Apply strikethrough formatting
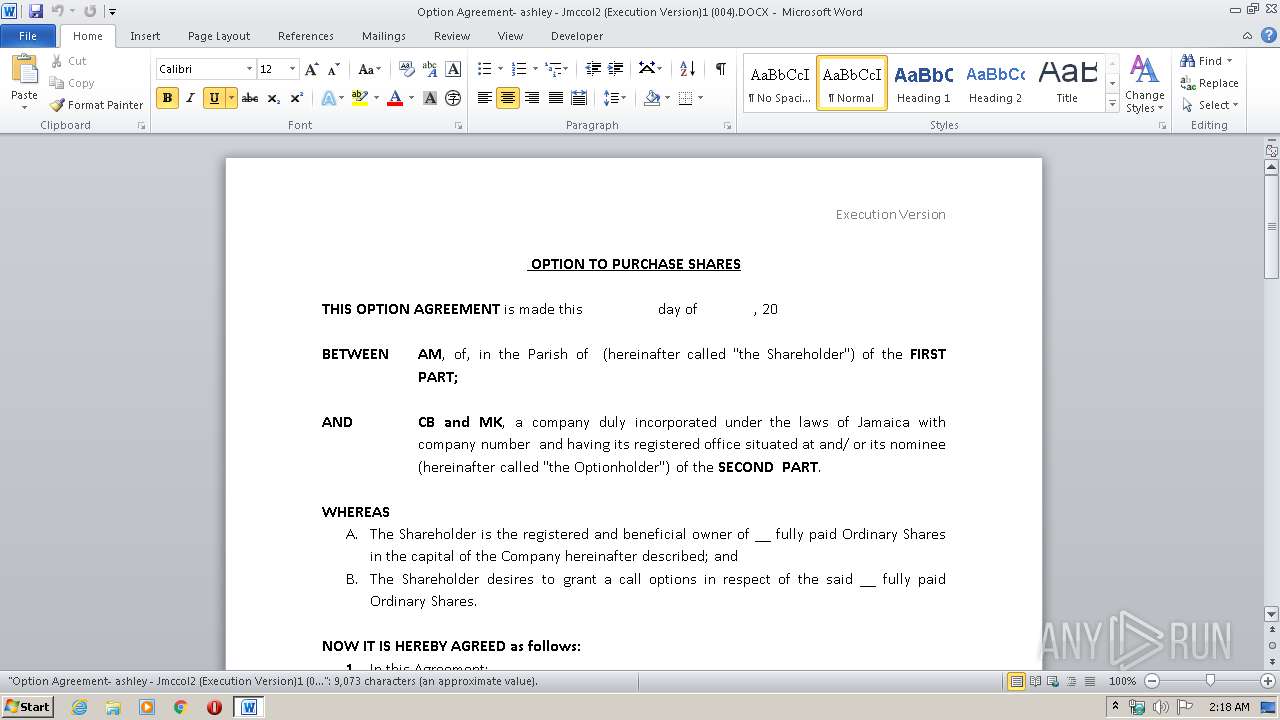1280x720 pixels. tap(250, 98)
